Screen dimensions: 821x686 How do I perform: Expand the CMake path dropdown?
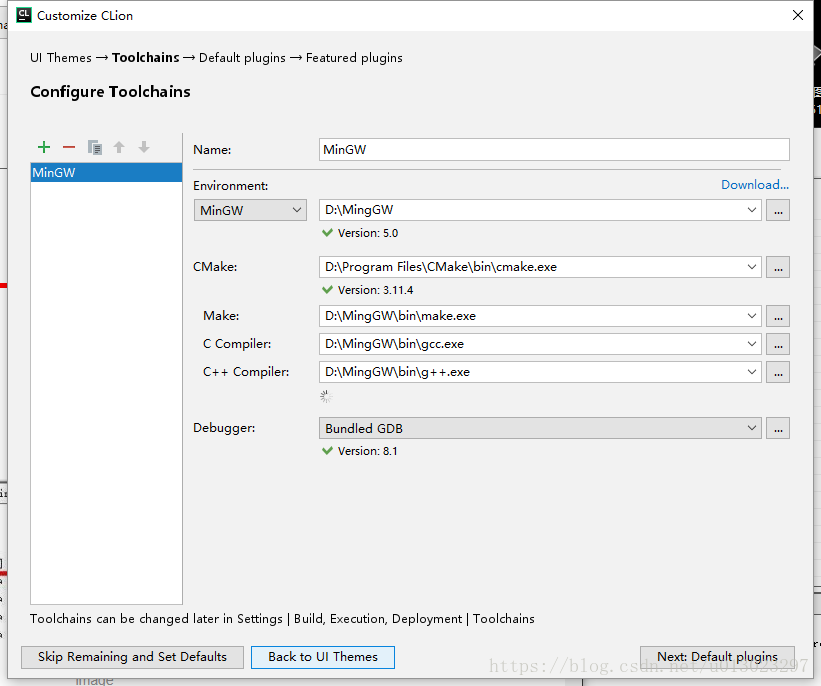[x=752, y=267]
